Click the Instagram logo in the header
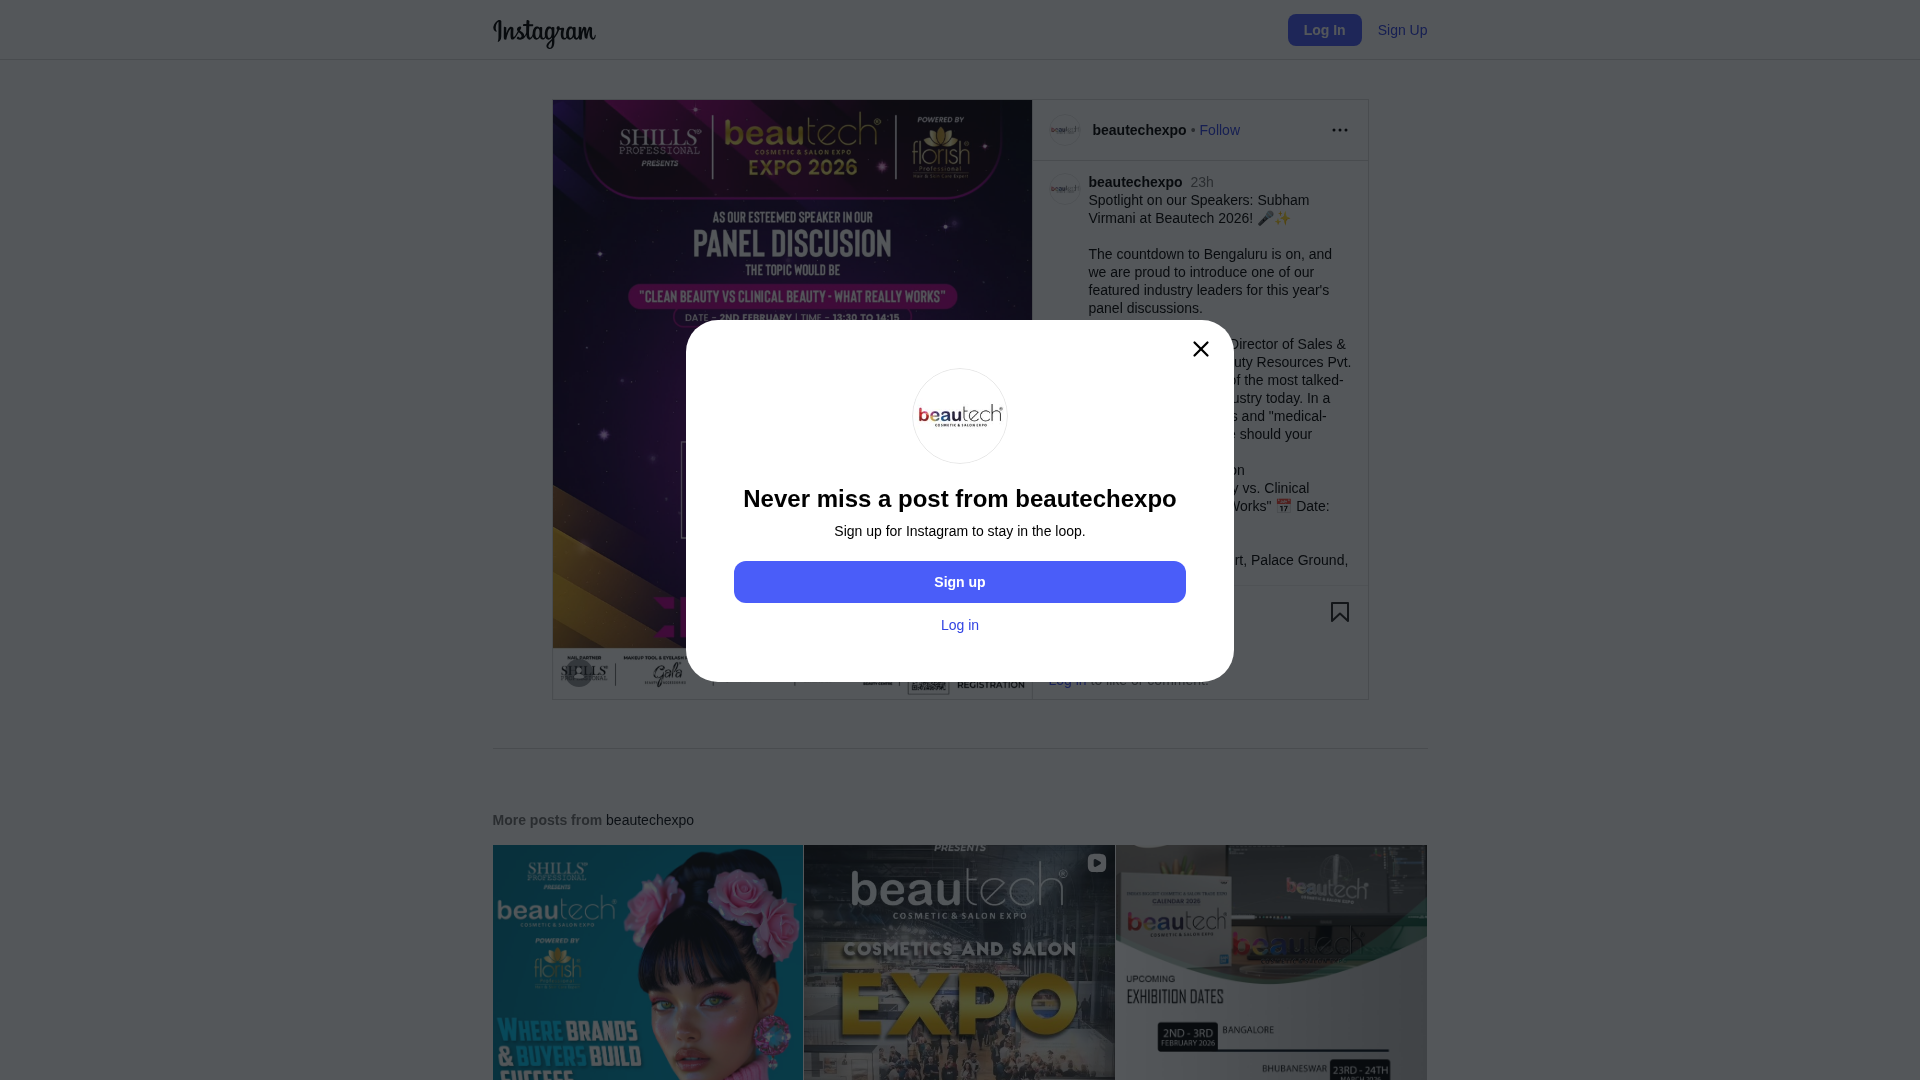Image resolution: width=1920 pixels, height=1080 pixels. tap(544, 33)
